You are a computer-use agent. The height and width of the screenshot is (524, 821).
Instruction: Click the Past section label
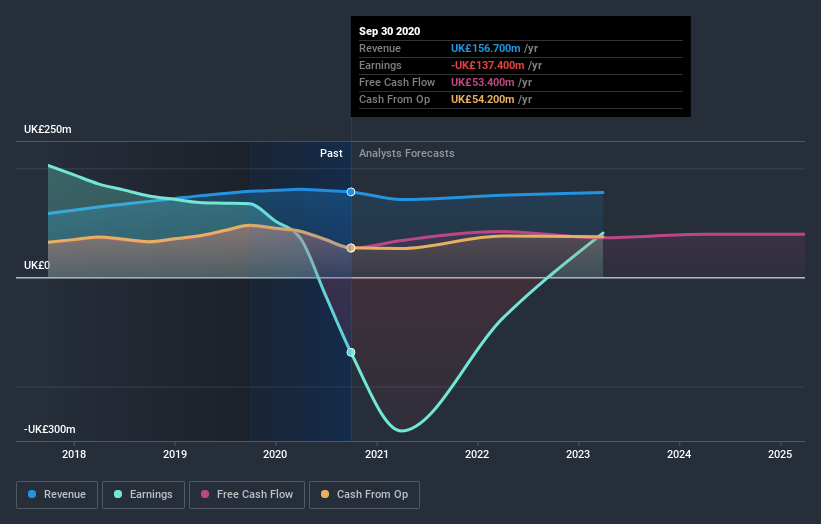(x=331, y=153)
